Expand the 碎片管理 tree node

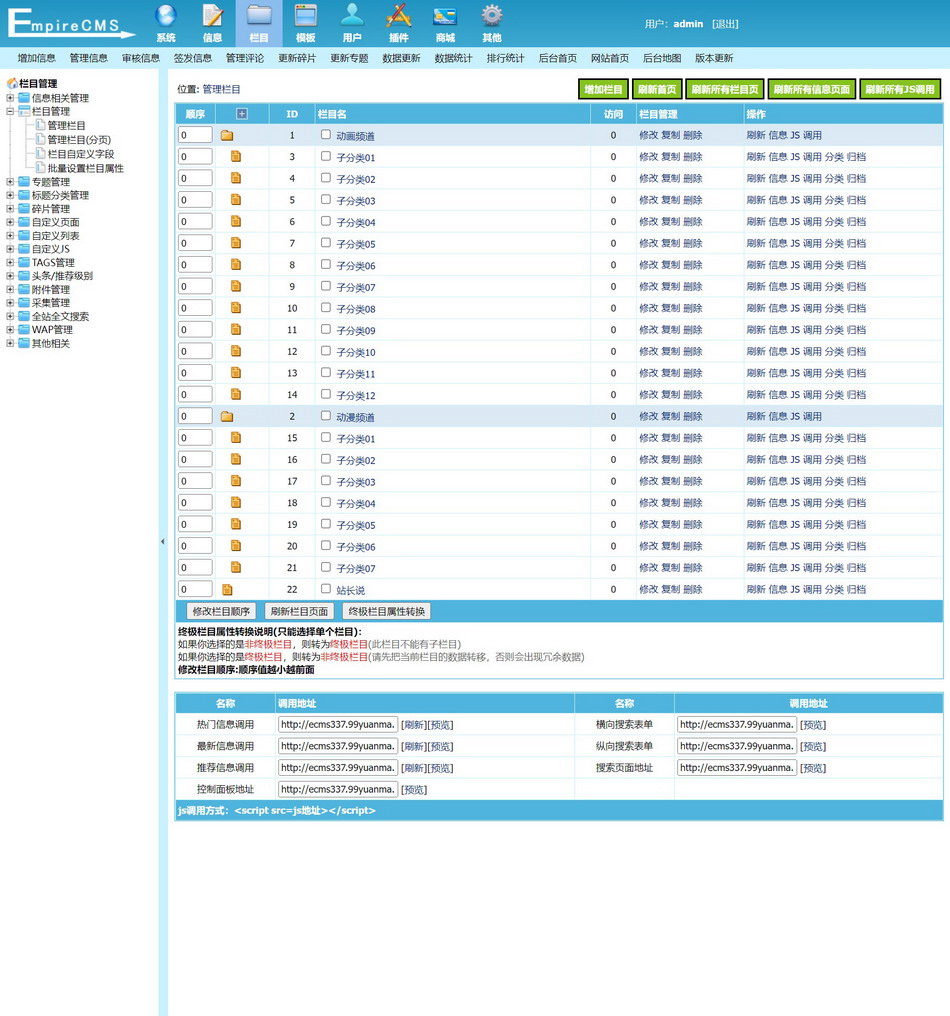pos(10,209)
